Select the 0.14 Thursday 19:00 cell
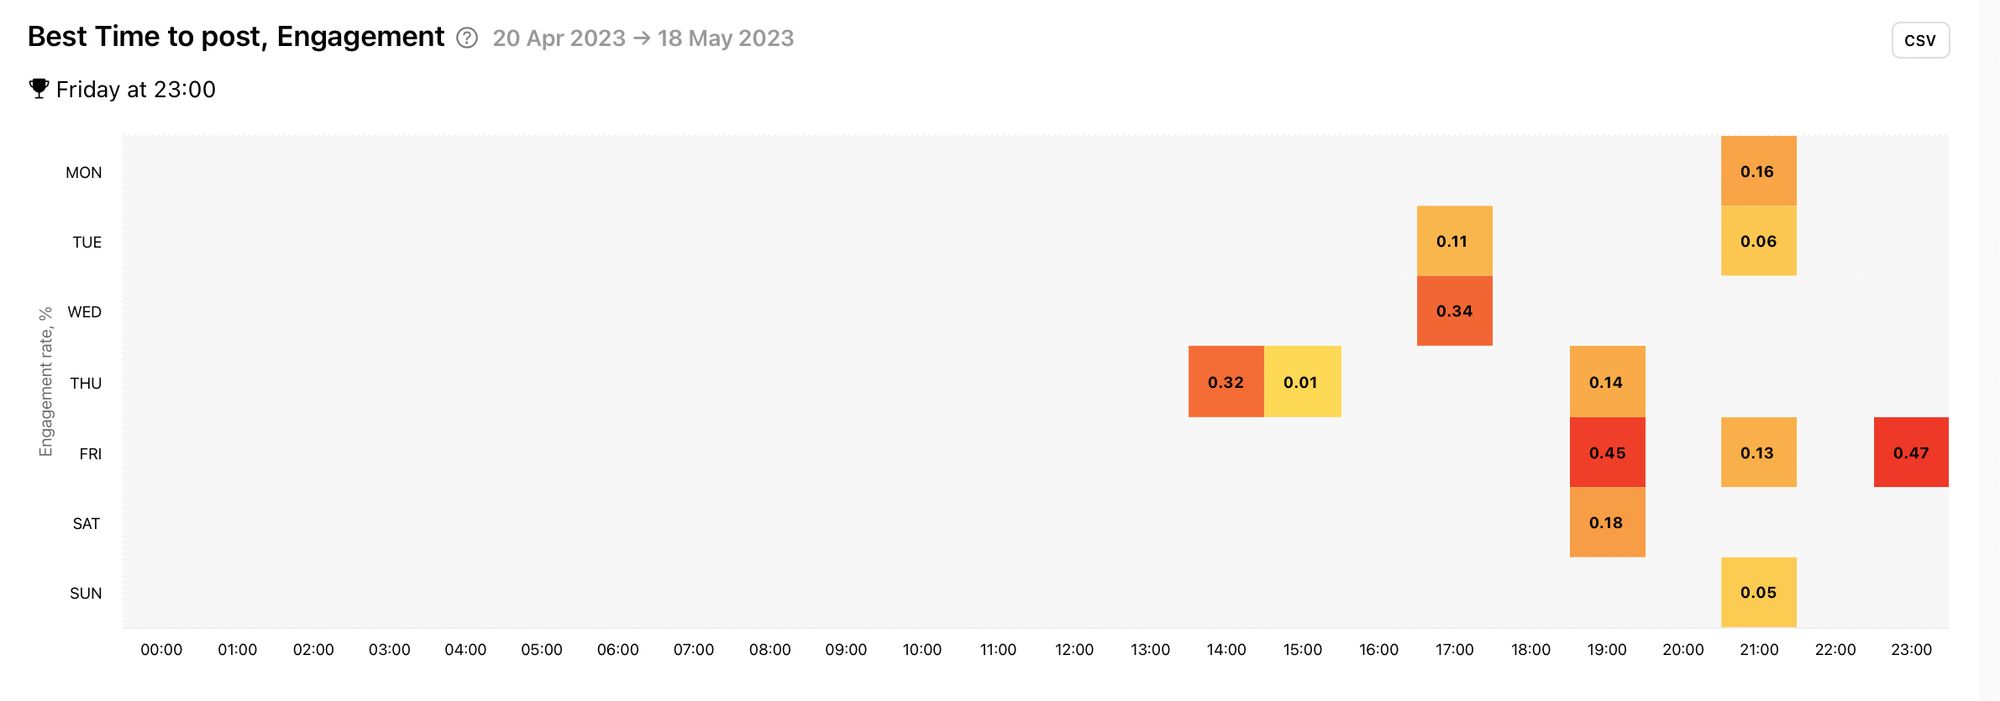This screenshot has height=701, width=2000. point(1607,382)
